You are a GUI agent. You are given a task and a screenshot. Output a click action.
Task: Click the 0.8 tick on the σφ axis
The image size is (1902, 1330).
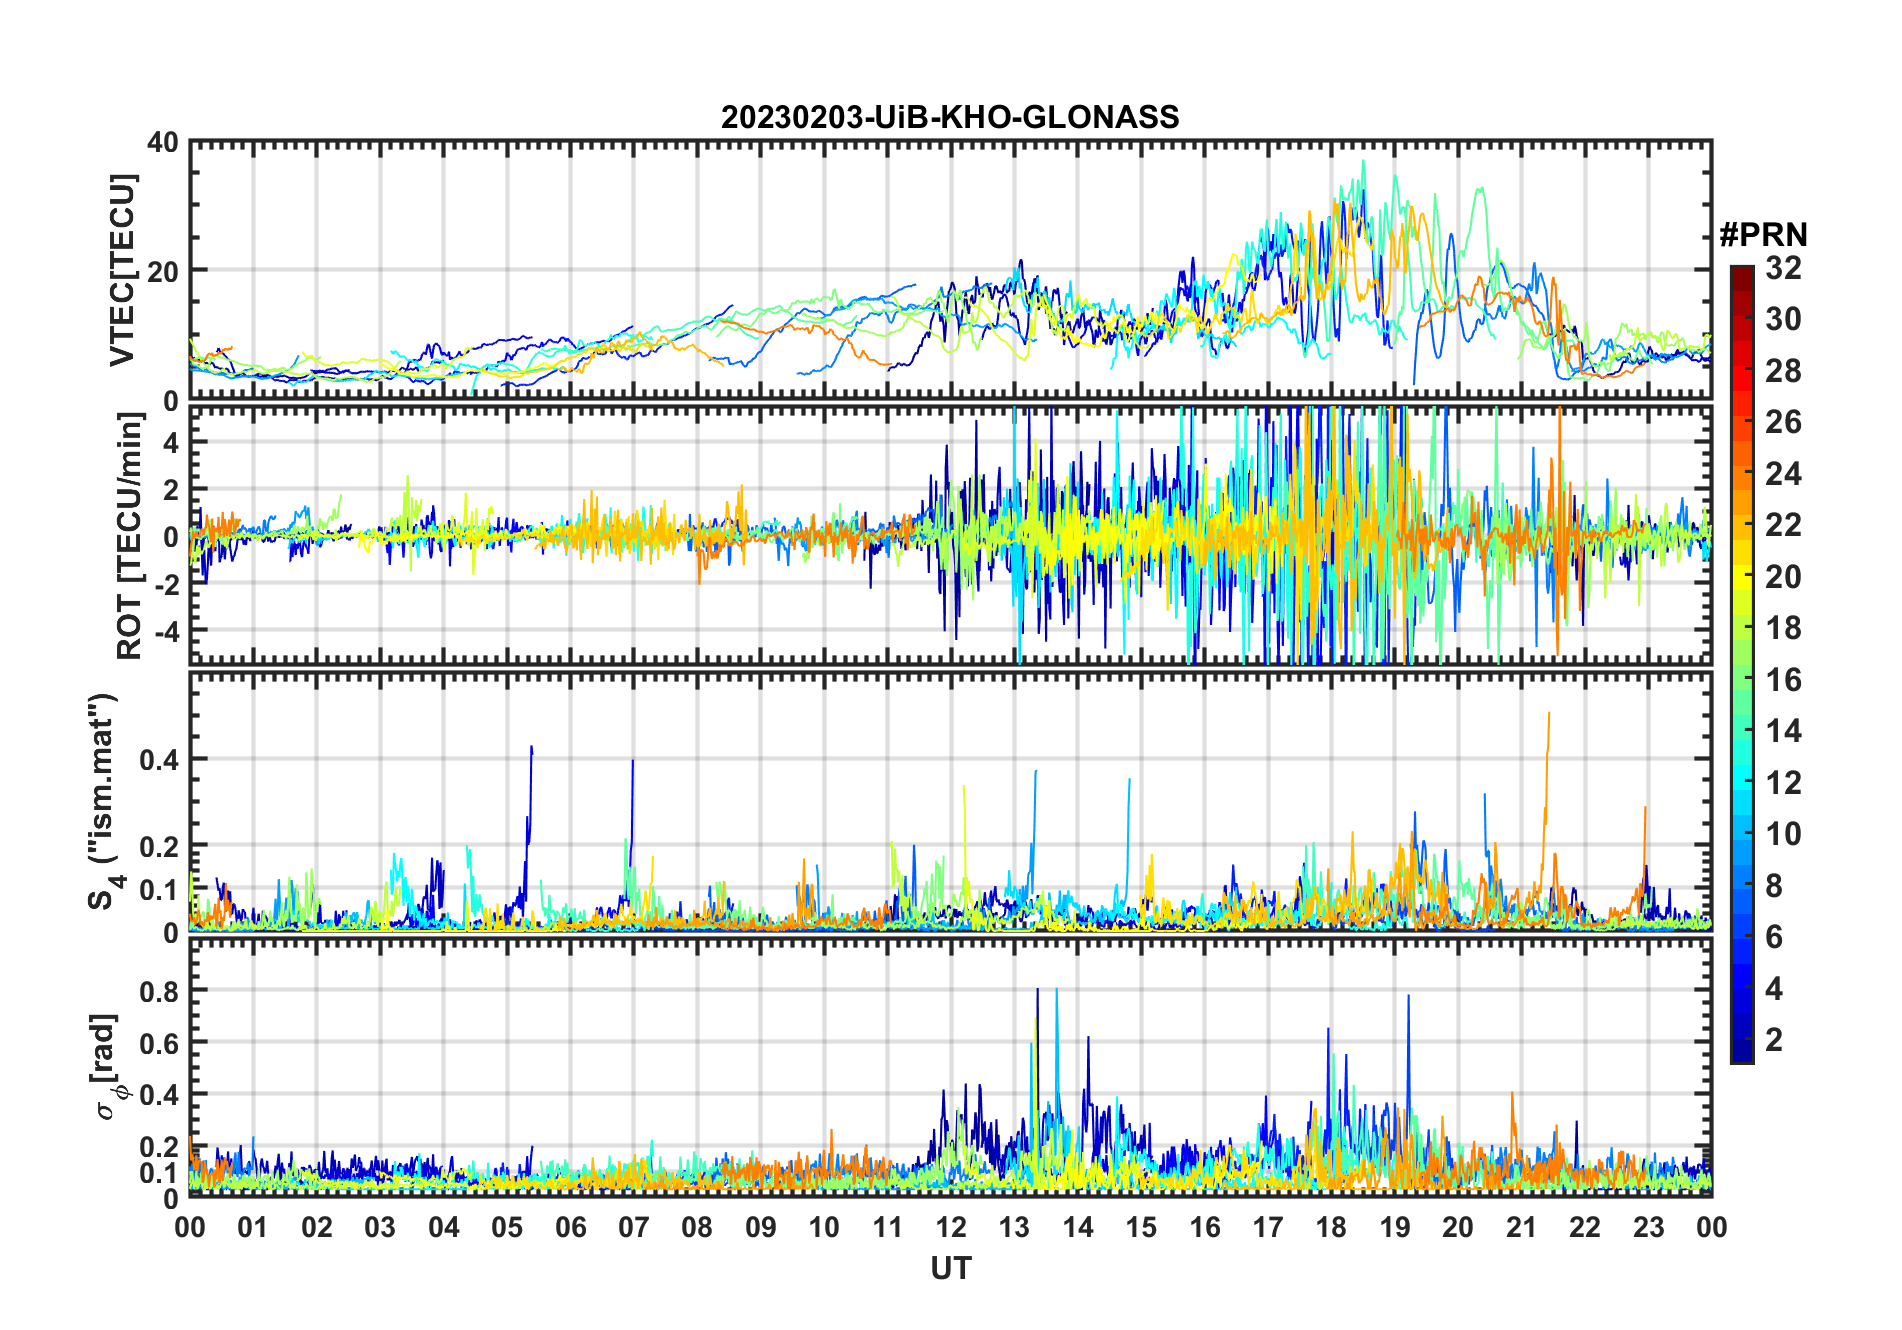point(158,991)
